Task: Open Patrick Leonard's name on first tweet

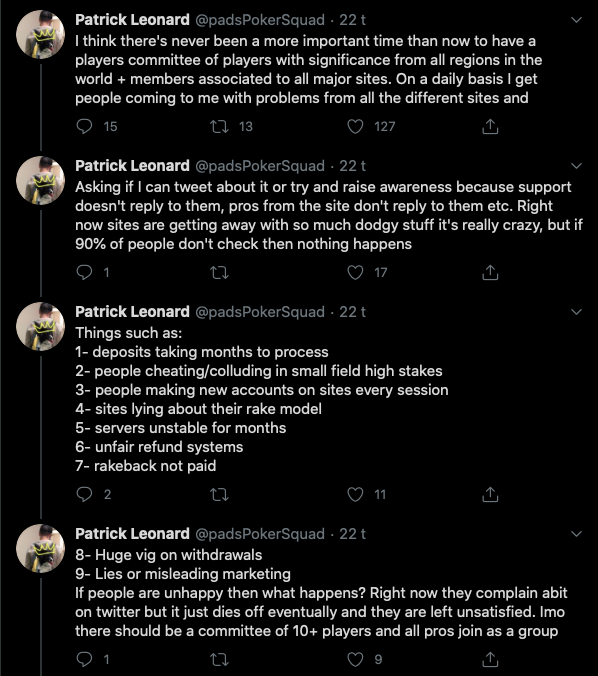Action: coord(132,19)
